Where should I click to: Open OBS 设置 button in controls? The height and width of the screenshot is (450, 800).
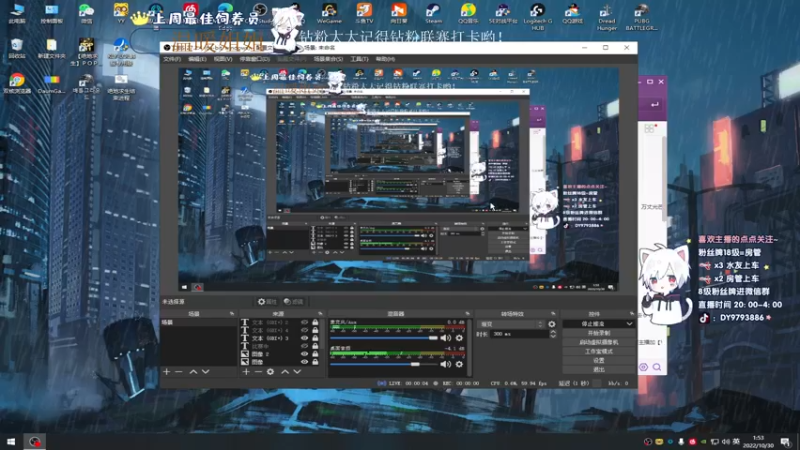click(x=599, y=360)
